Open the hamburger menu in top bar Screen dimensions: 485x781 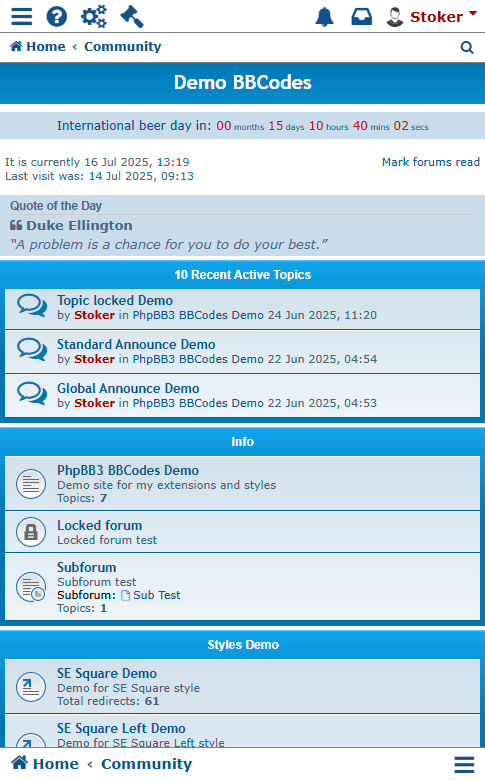click(22, 16)
